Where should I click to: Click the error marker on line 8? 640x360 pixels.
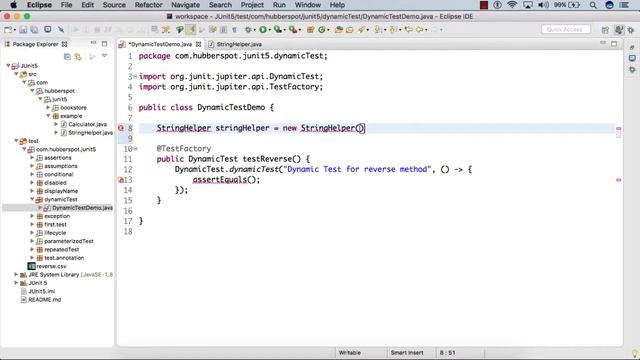[x=121, y=128]
